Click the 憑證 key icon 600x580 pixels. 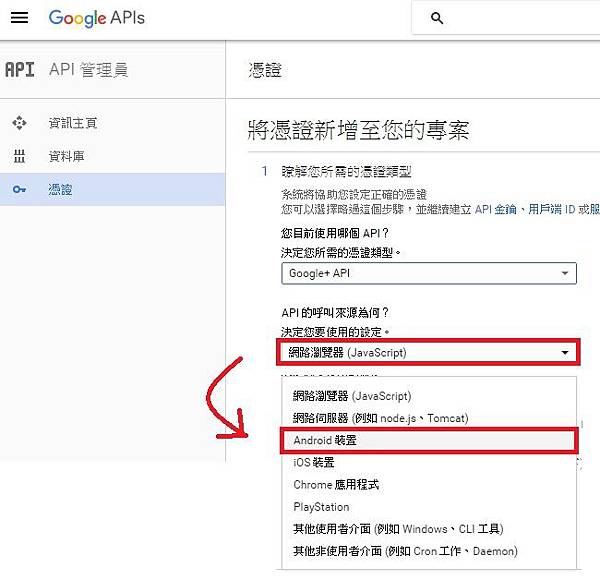(x=19, y=189)
